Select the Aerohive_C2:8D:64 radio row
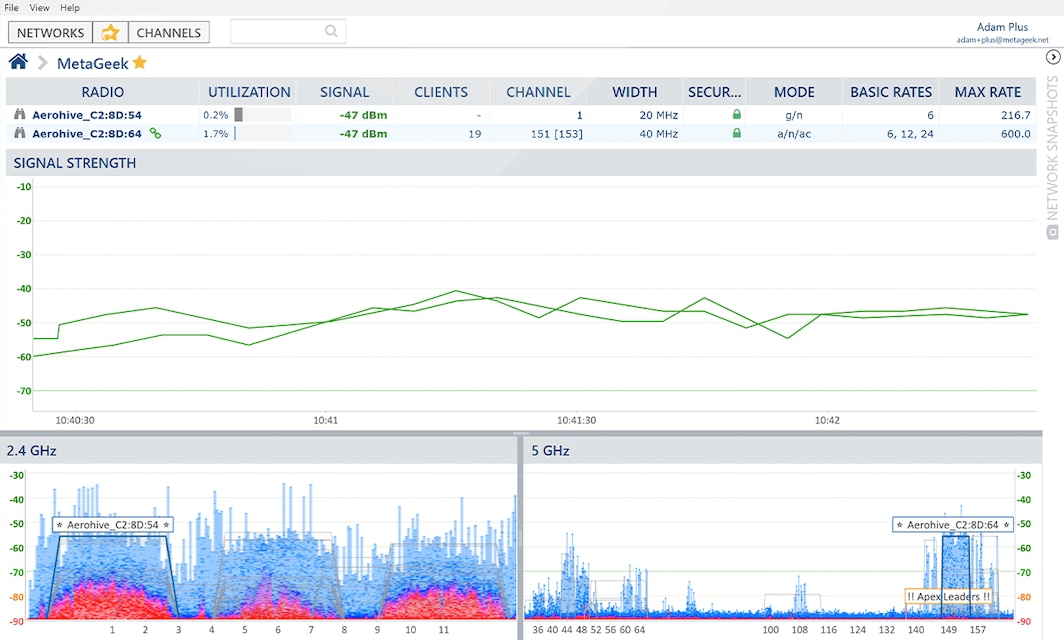The width and height of the screenshot is (1064, 640). [521, 134]
